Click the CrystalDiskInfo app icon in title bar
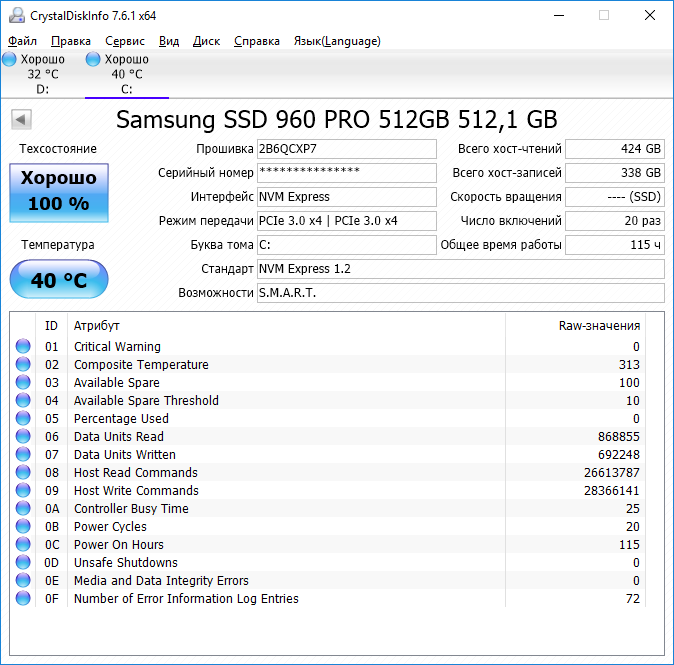674x665 pixels. click(x=17, y=15)
